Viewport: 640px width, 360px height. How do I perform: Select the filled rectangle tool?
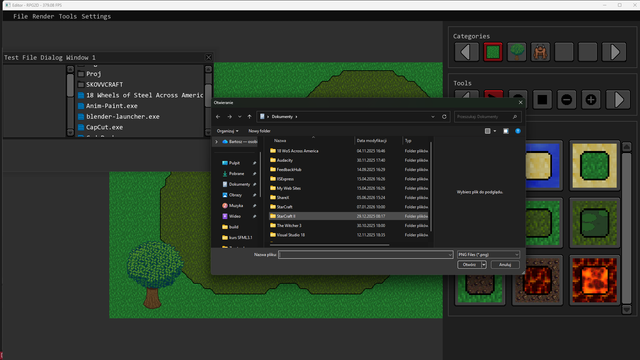tap(542, 100)
